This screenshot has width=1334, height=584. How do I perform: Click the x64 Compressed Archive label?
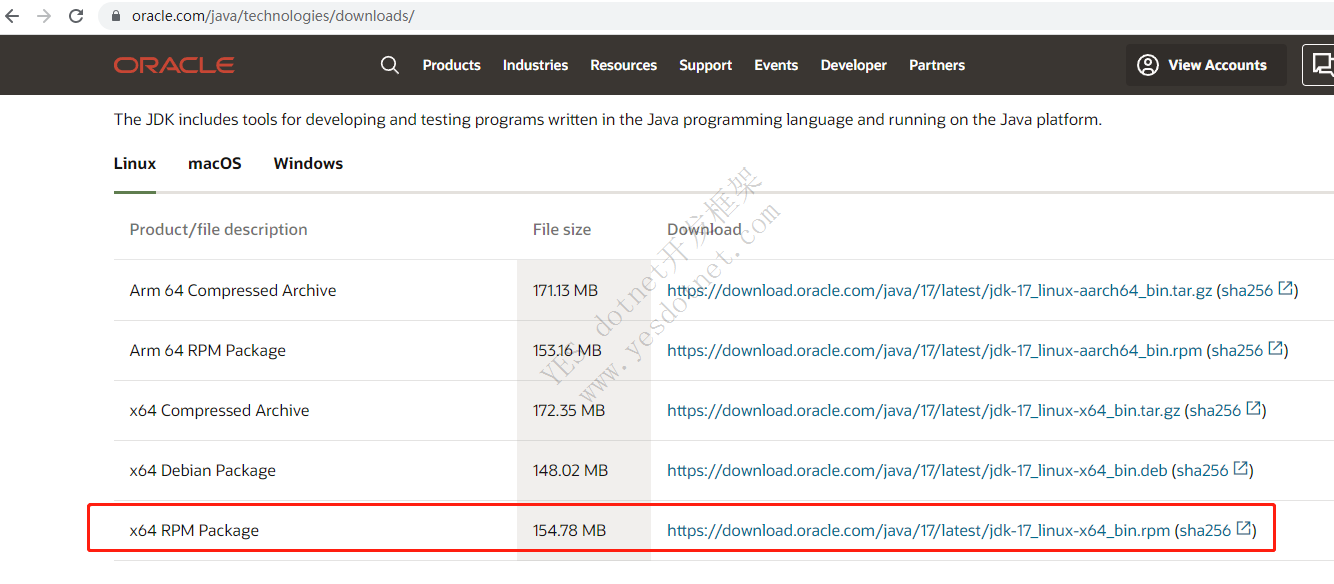pos(219,411)
